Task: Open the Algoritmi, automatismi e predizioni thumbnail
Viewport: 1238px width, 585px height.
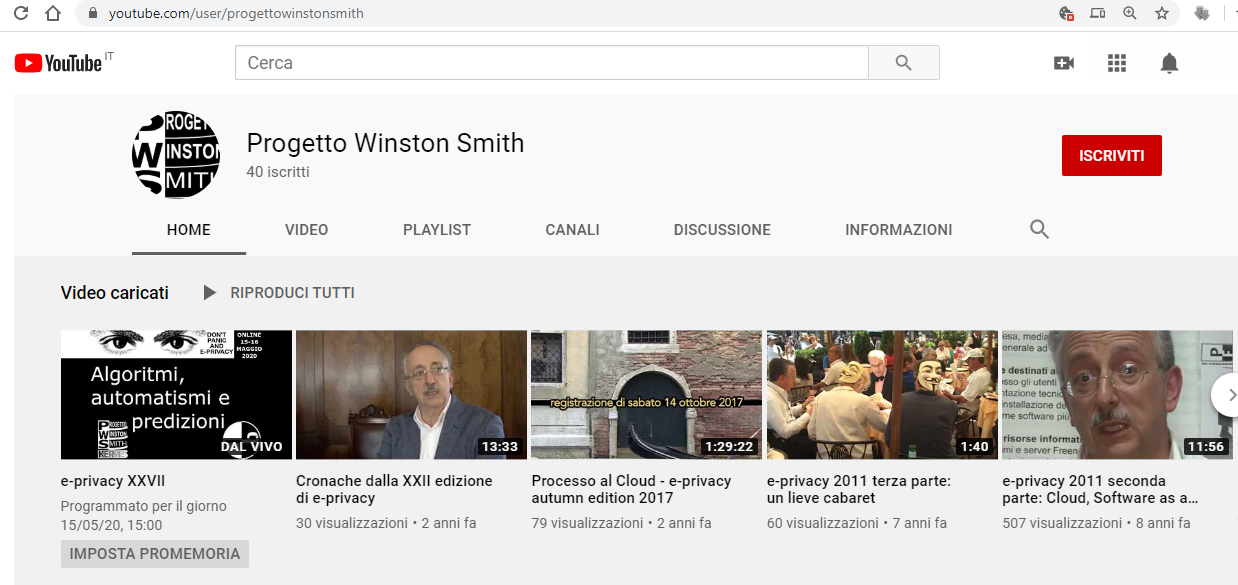Action: (x=176, y=394)
